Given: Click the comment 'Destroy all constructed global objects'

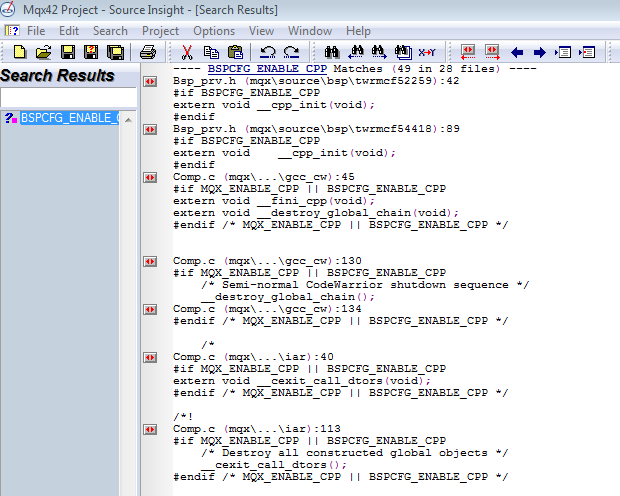Looking at the screenshot, I should (x=355, y=453).
